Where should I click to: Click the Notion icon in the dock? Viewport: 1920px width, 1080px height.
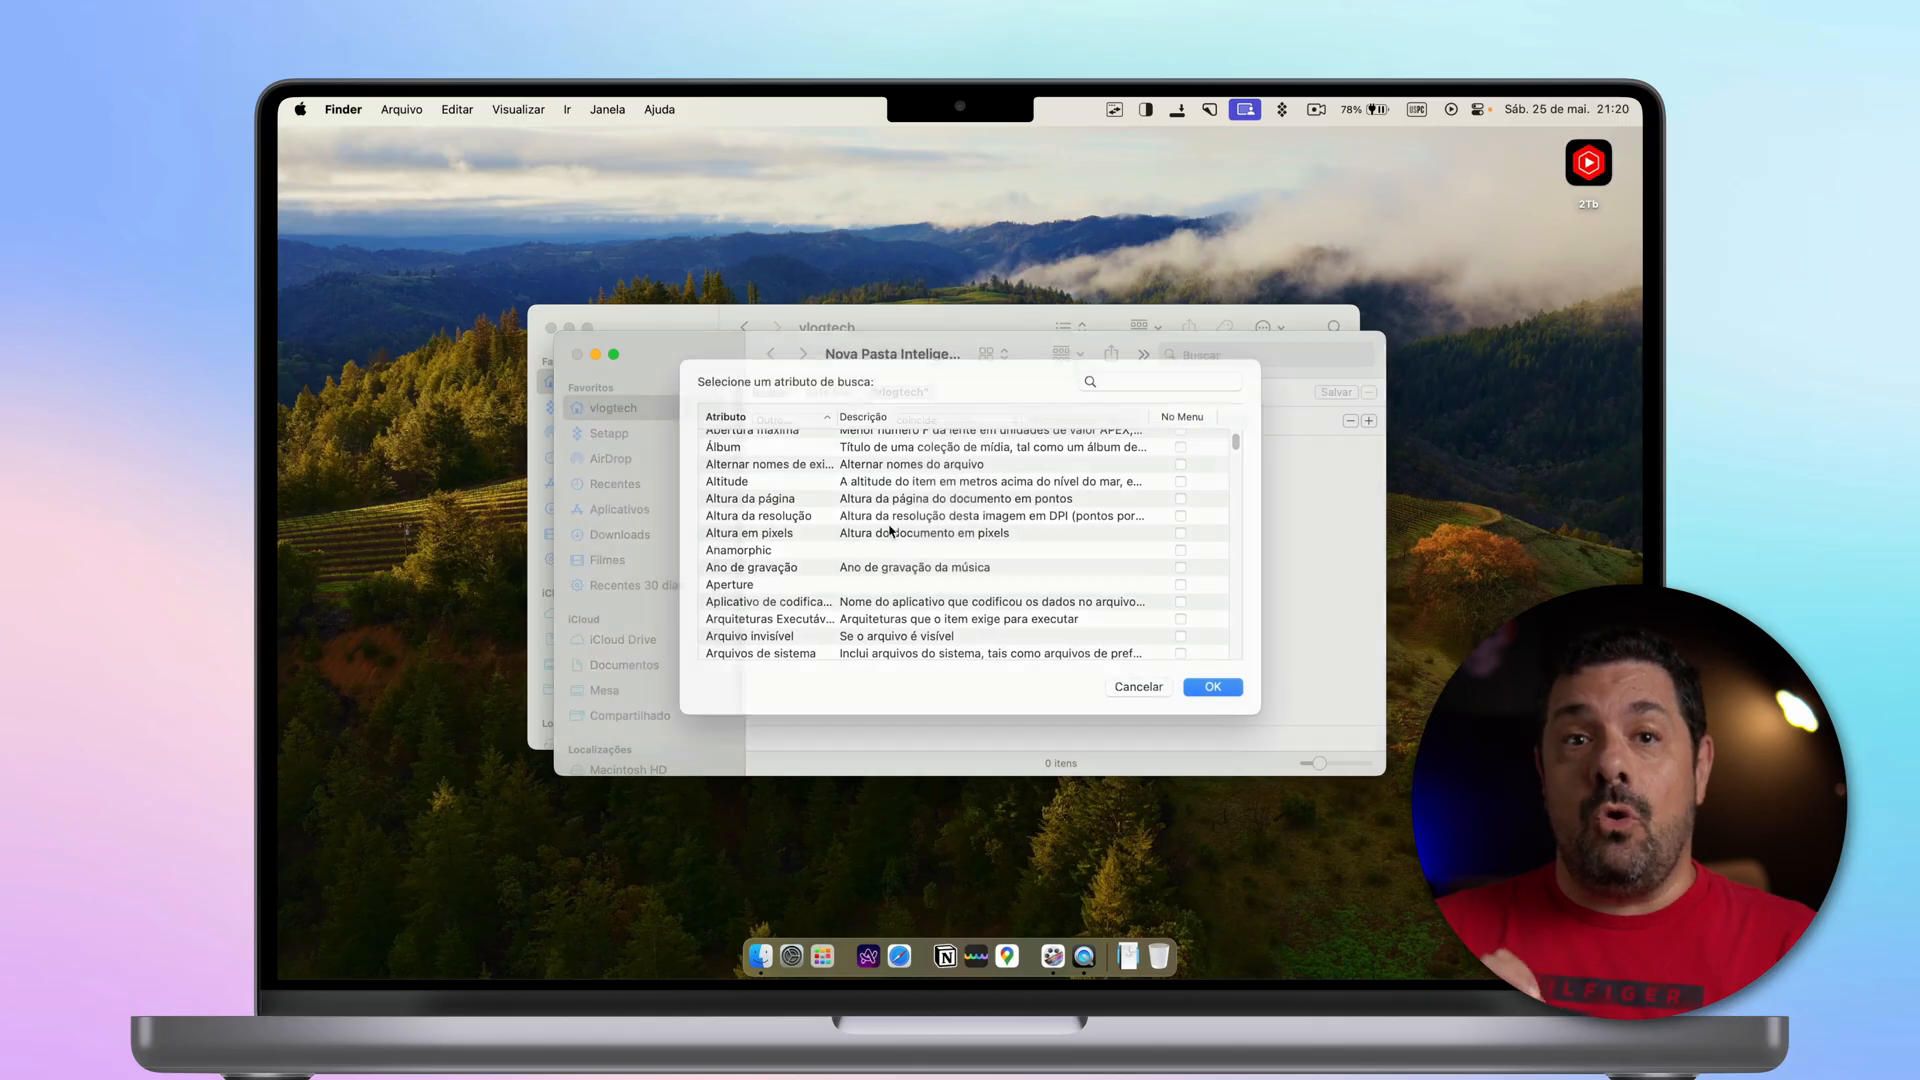point(947,956)
